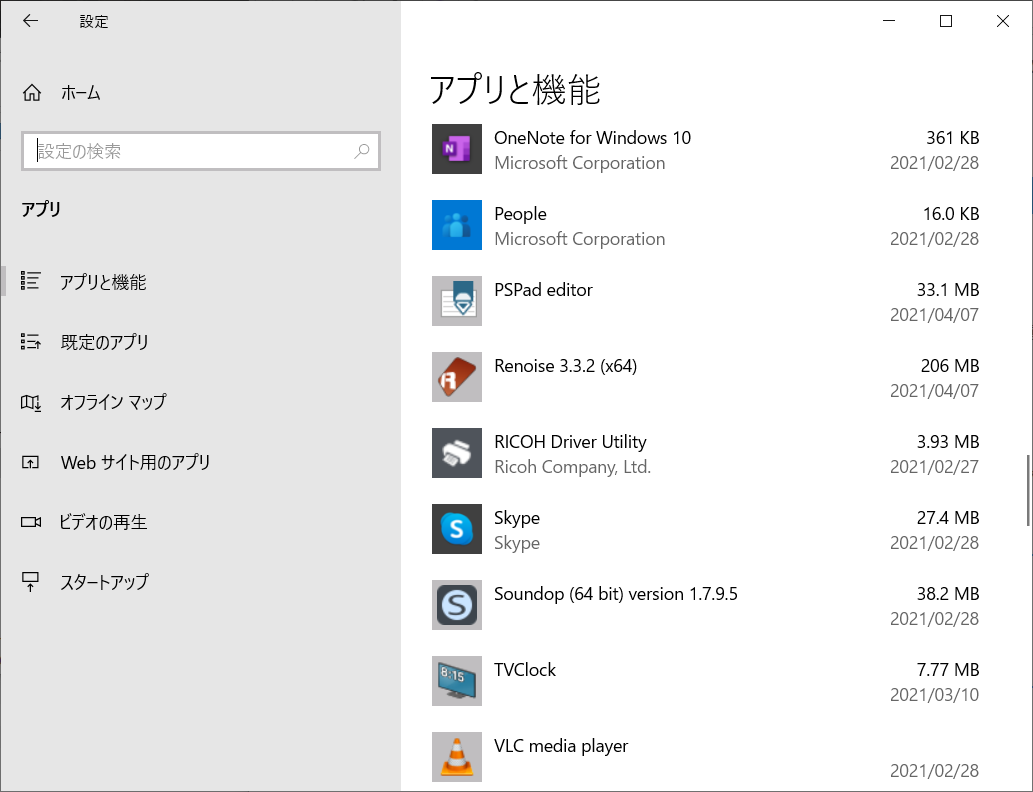Select Renoise 3.3.2 (x64) app name

pos(565,366)
